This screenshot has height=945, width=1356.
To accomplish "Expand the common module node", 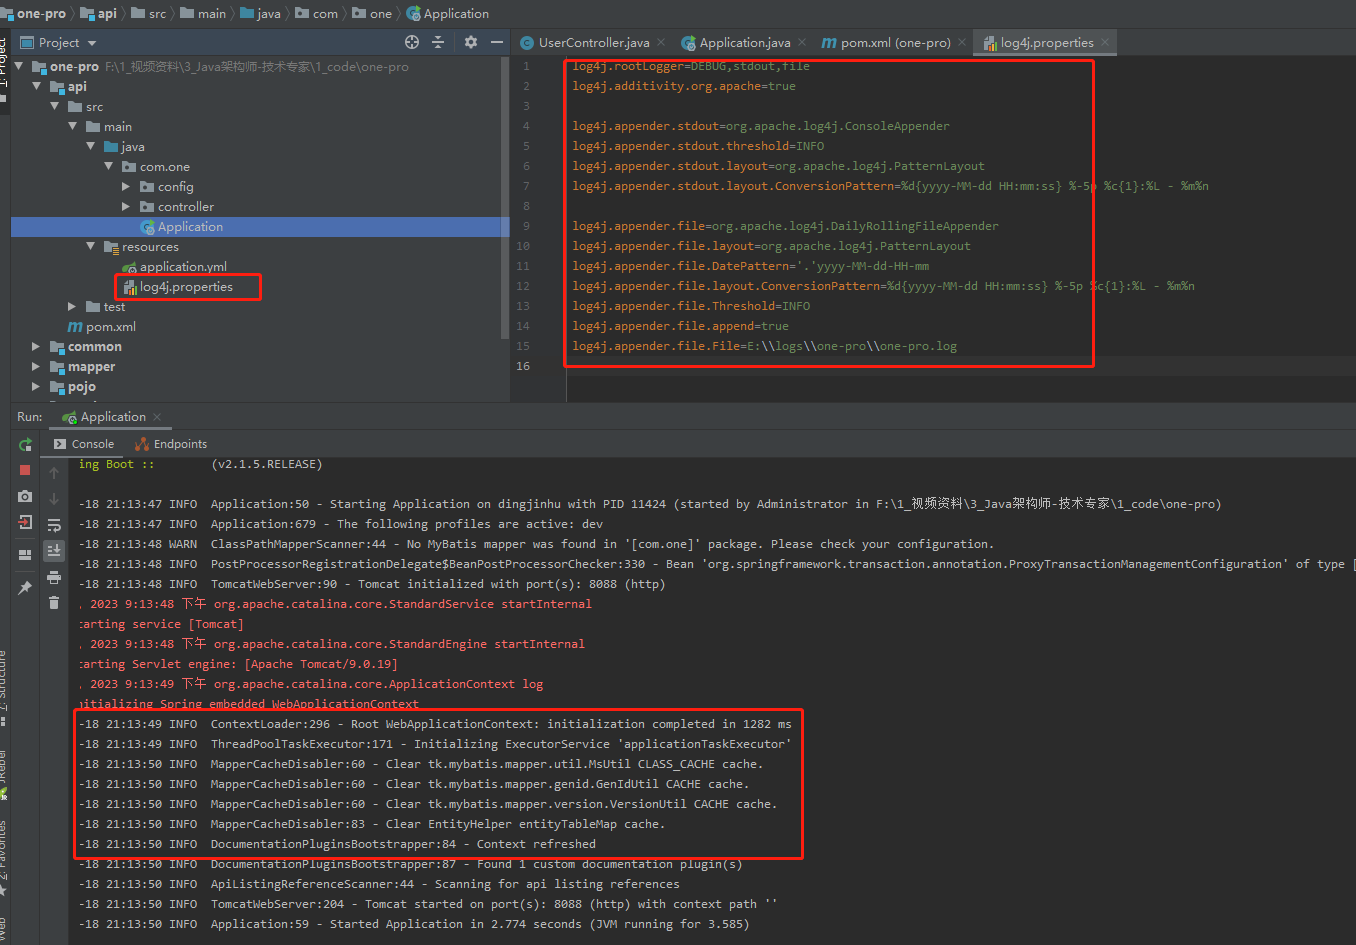I will (36, 346).
